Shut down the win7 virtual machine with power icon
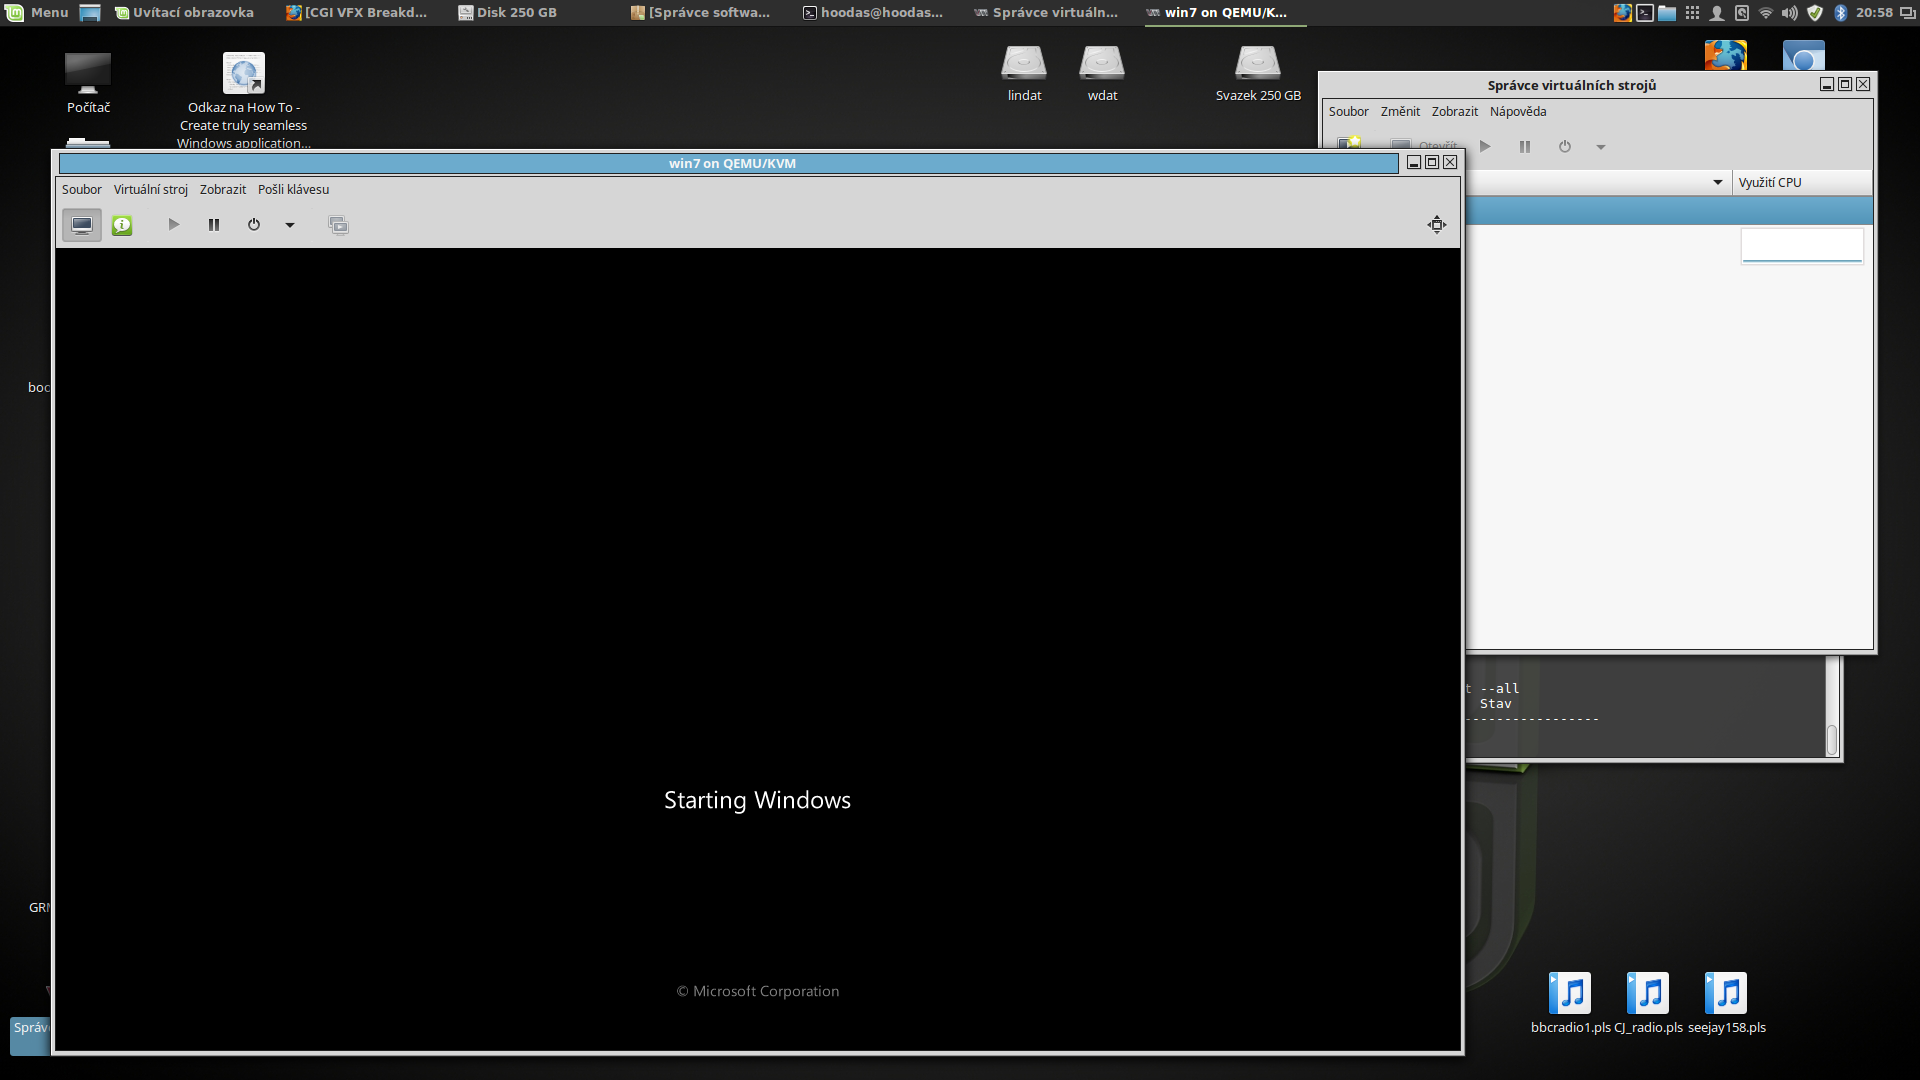Screen dimensions: 1920x1080 click(254, 225)
